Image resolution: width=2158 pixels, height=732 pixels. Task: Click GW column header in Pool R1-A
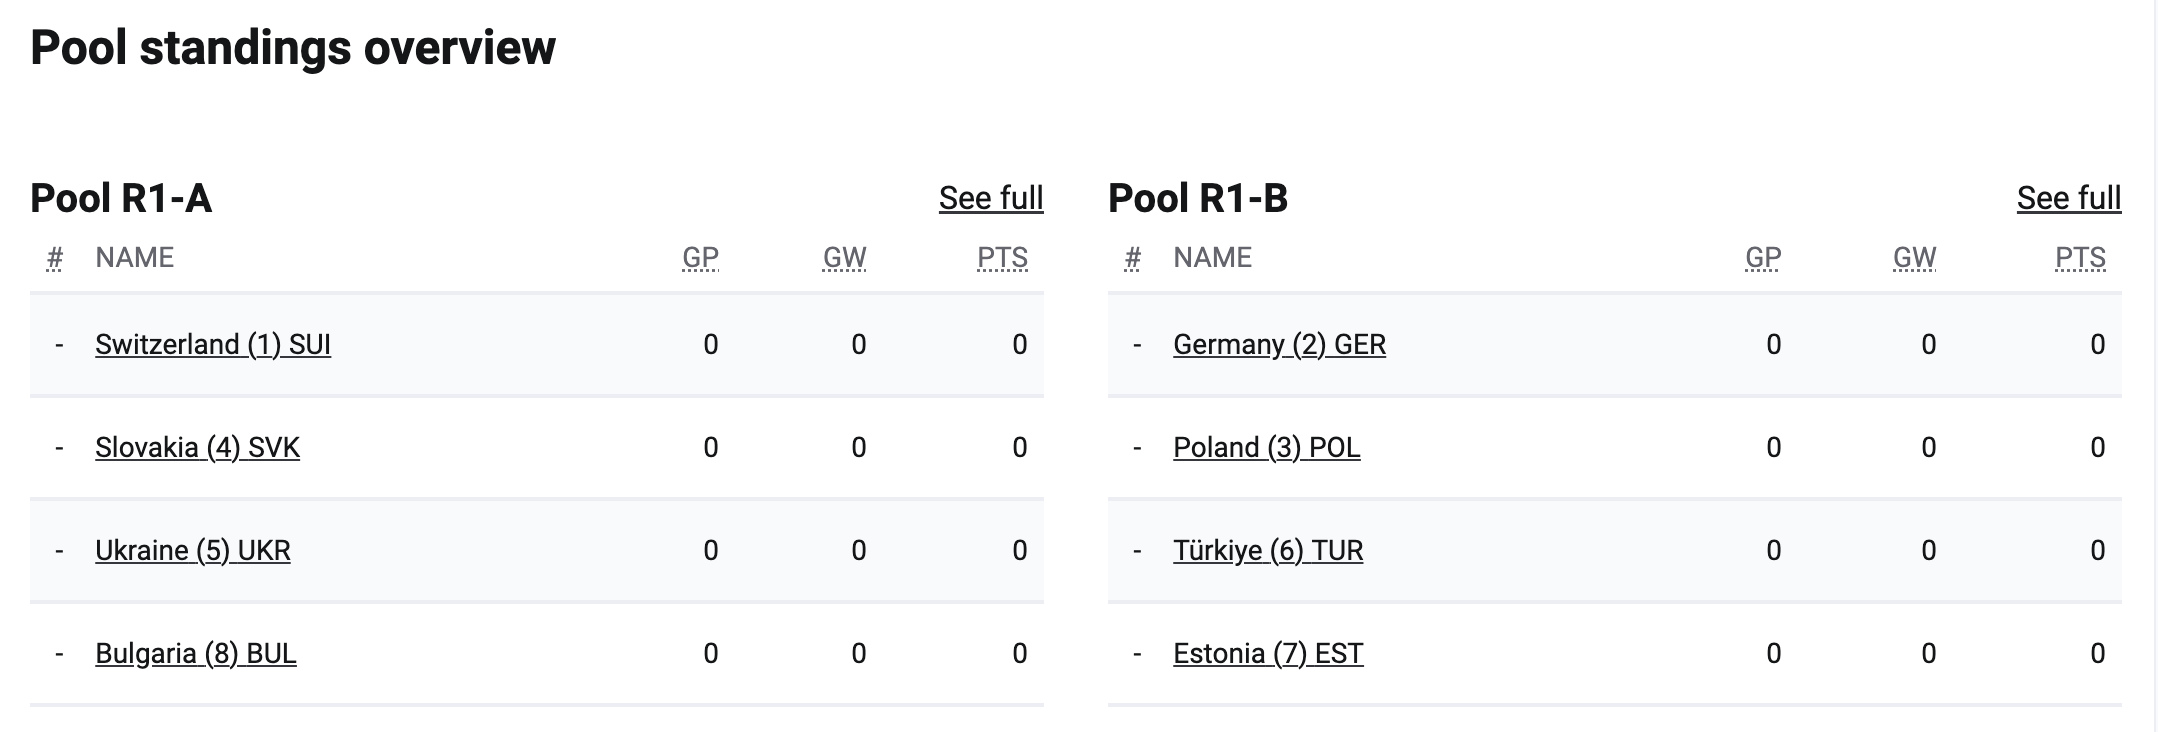point(844,258)
